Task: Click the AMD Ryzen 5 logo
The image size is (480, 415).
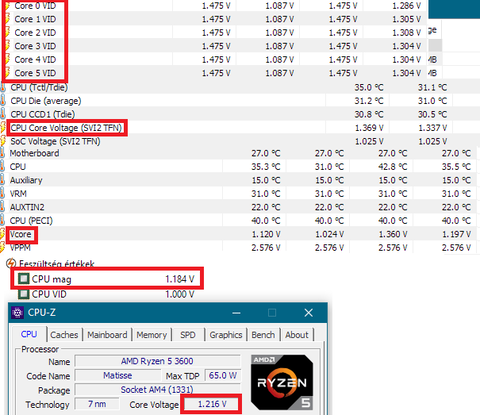Action: [282, 382]
